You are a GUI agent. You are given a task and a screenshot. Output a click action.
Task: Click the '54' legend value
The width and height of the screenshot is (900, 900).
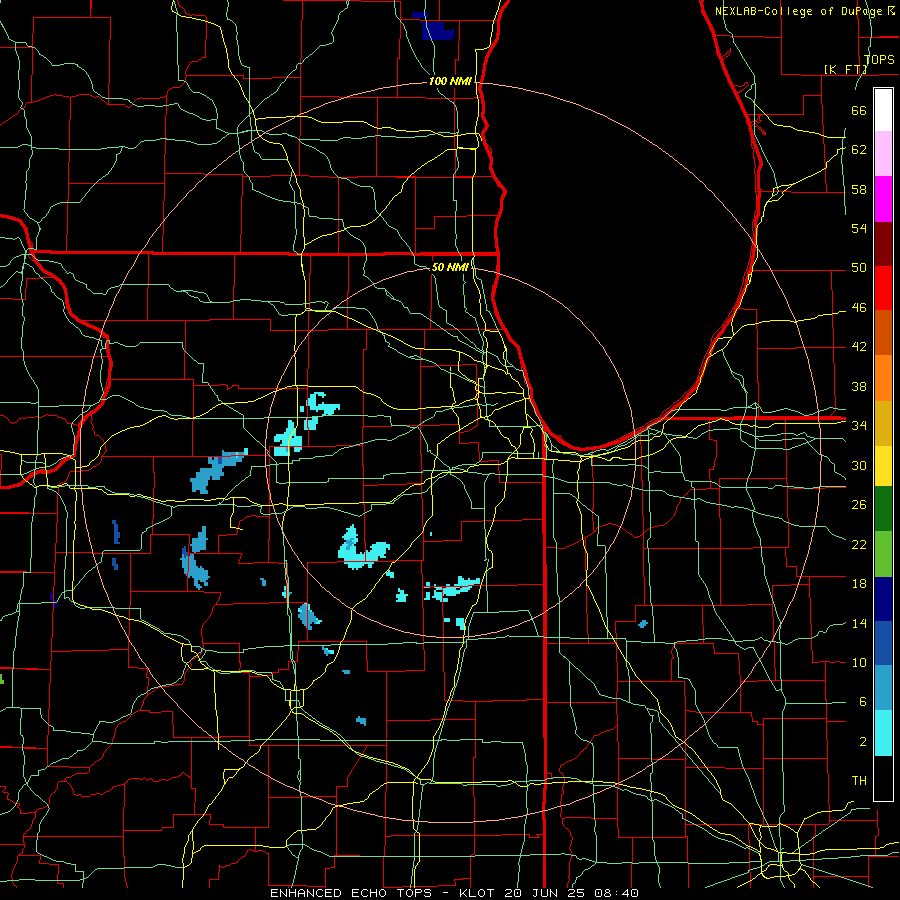tap(859, 228)
